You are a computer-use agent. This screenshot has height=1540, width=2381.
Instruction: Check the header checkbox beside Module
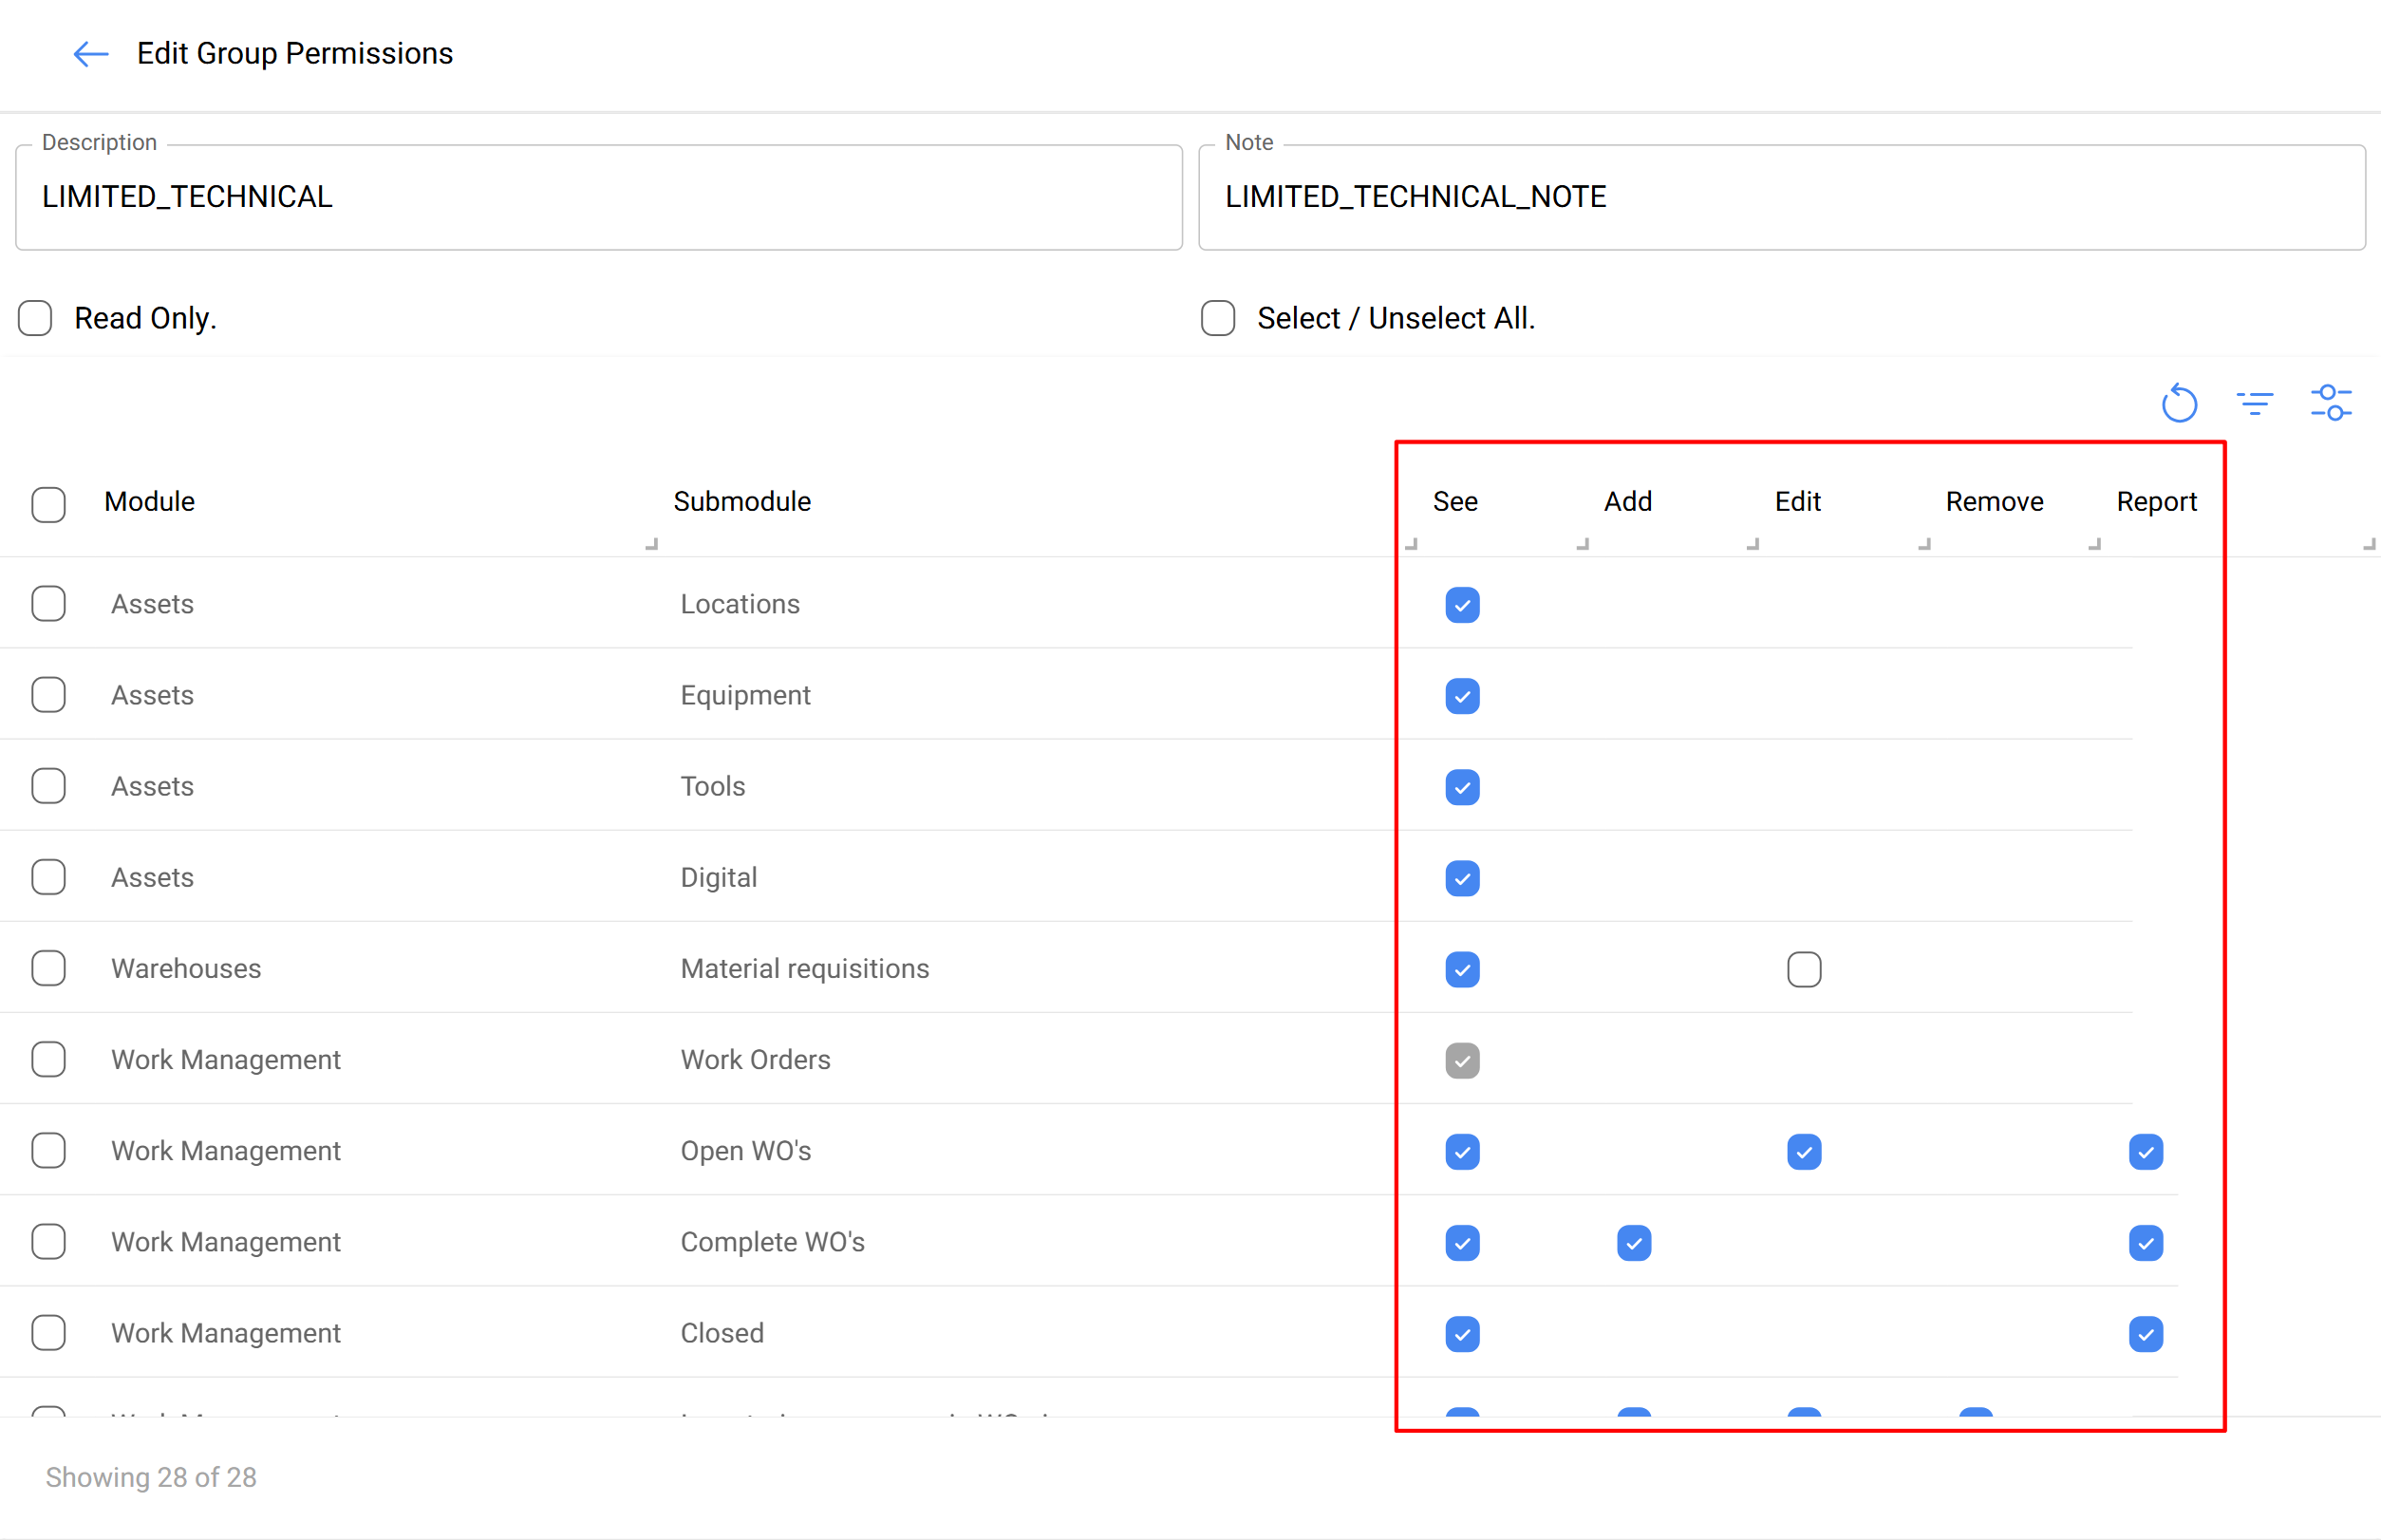point(48,505)
